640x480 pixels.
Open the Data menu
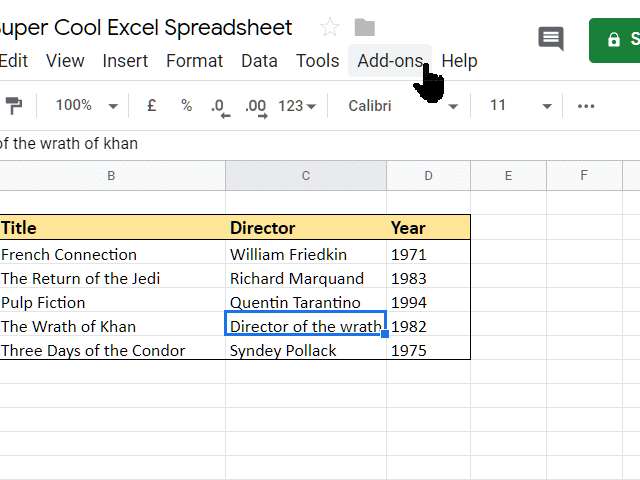click(259, 61)
